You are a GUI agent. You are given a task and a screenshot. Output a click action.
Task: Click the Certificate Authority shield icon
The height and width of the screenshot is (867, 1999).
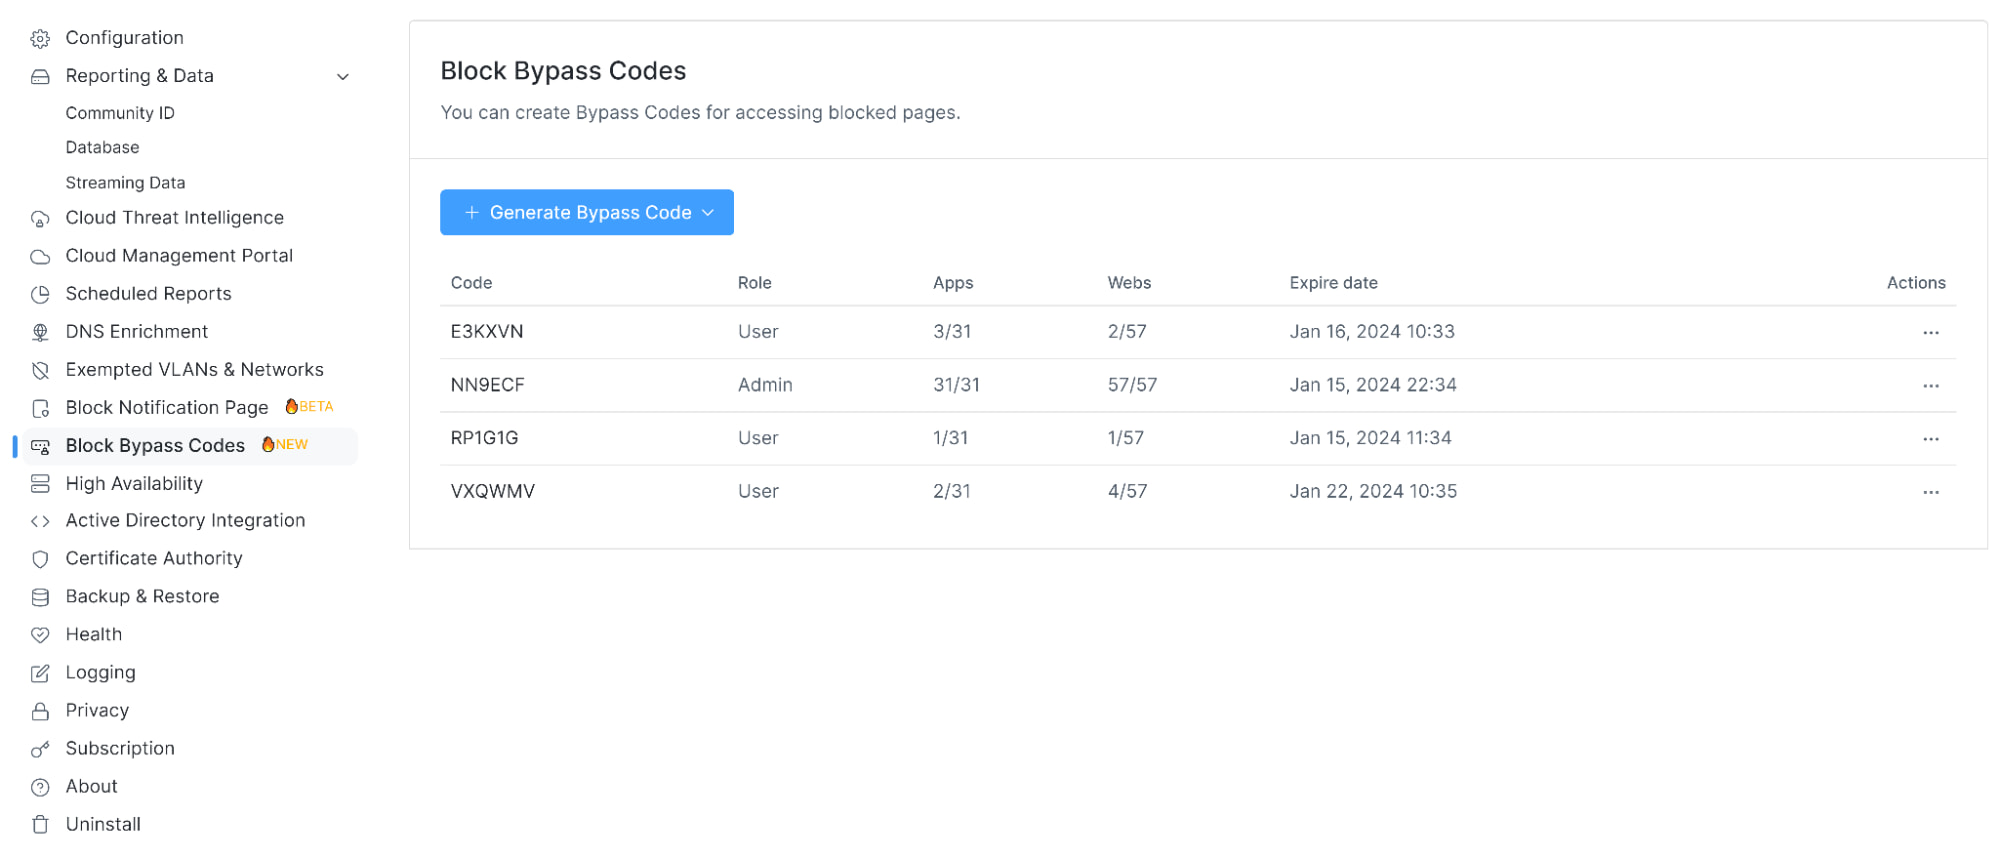[x=40, y=560]
